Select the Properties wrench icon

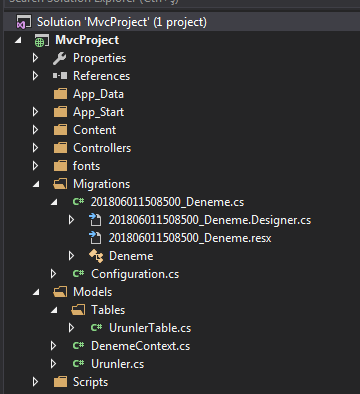60,58
